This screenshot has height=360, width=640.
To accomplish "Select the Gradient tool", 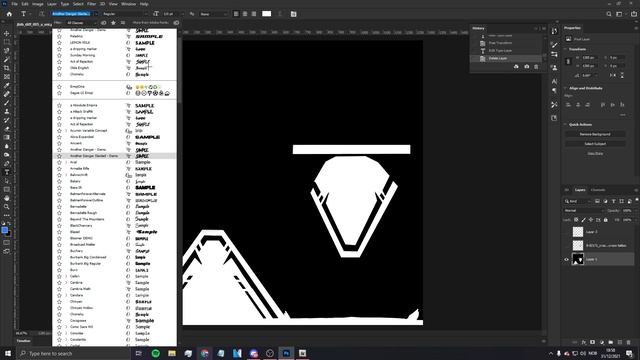I will pyautogui.click(x=7, y=138).
